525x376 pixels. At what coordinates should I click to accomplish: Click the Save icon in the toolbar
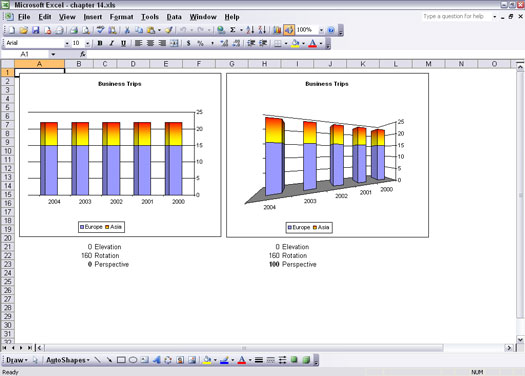(35, 30)
